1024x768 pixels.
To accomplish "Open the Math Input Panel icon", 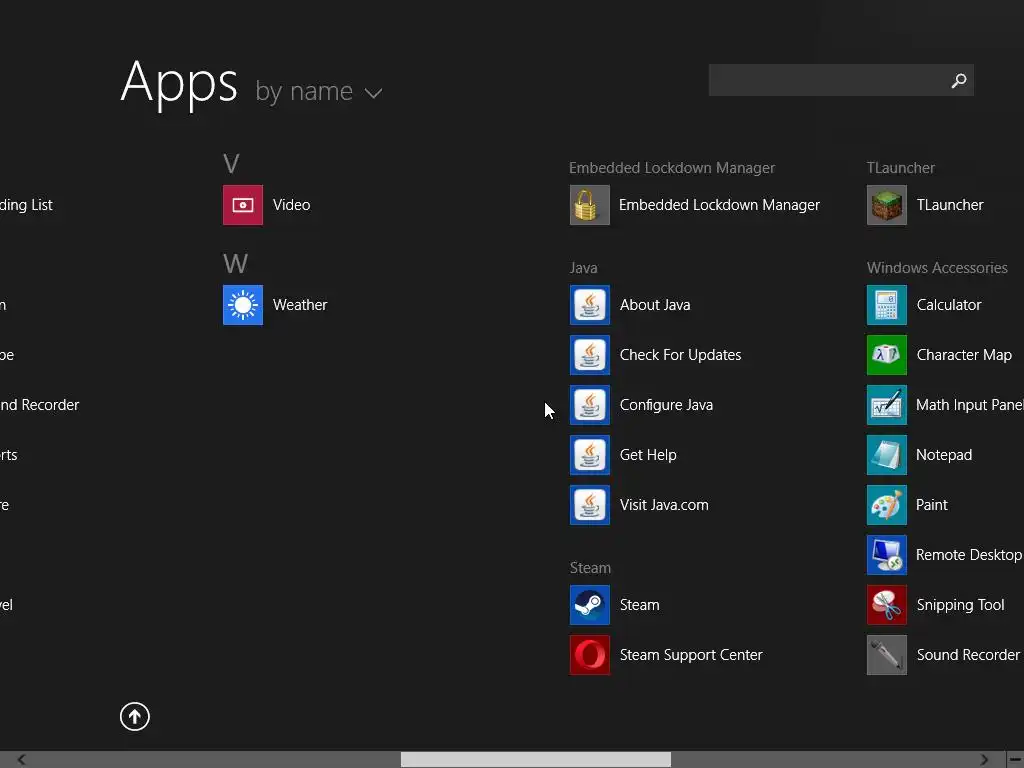I will (887, 405).
